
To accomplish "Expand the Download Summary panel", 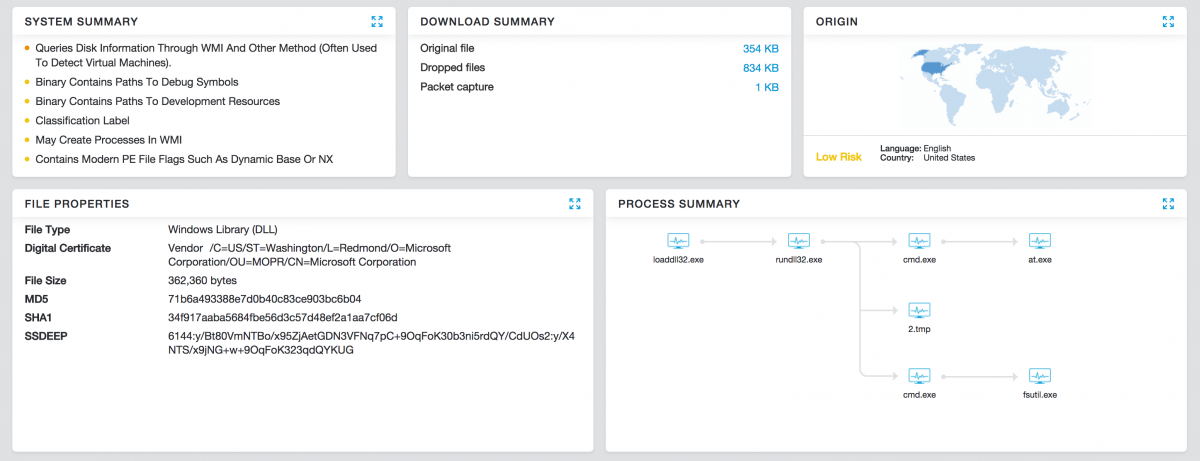I will pyautogui.click(x=773, y=21).
